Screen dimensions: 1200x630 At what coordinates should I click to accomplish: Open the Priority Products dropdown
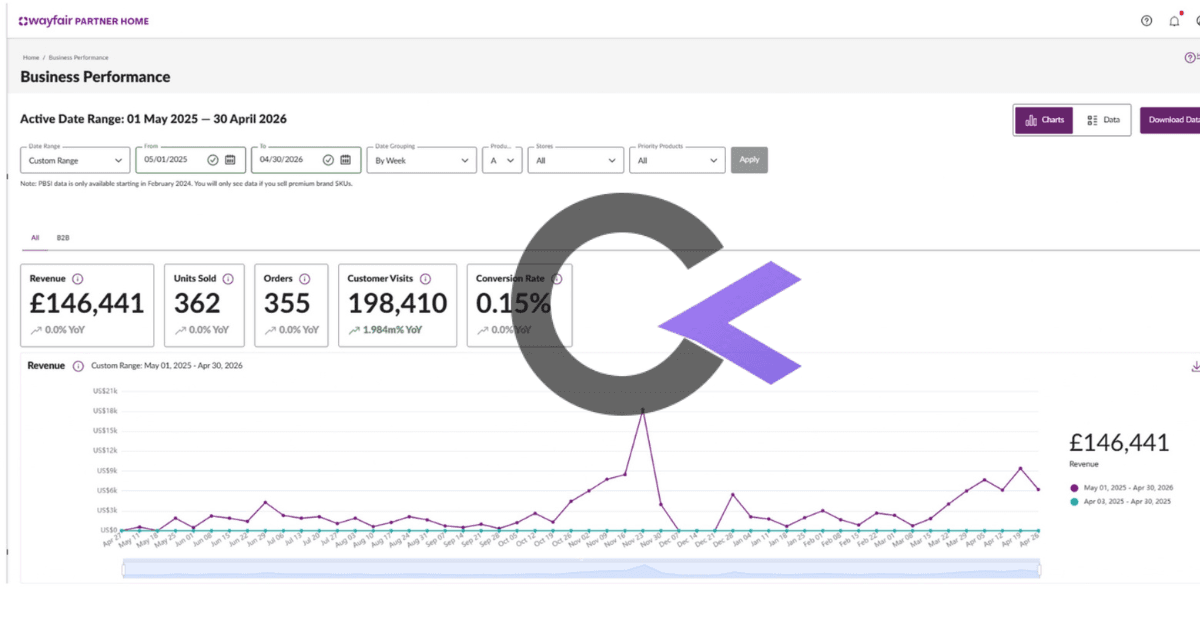677,160
